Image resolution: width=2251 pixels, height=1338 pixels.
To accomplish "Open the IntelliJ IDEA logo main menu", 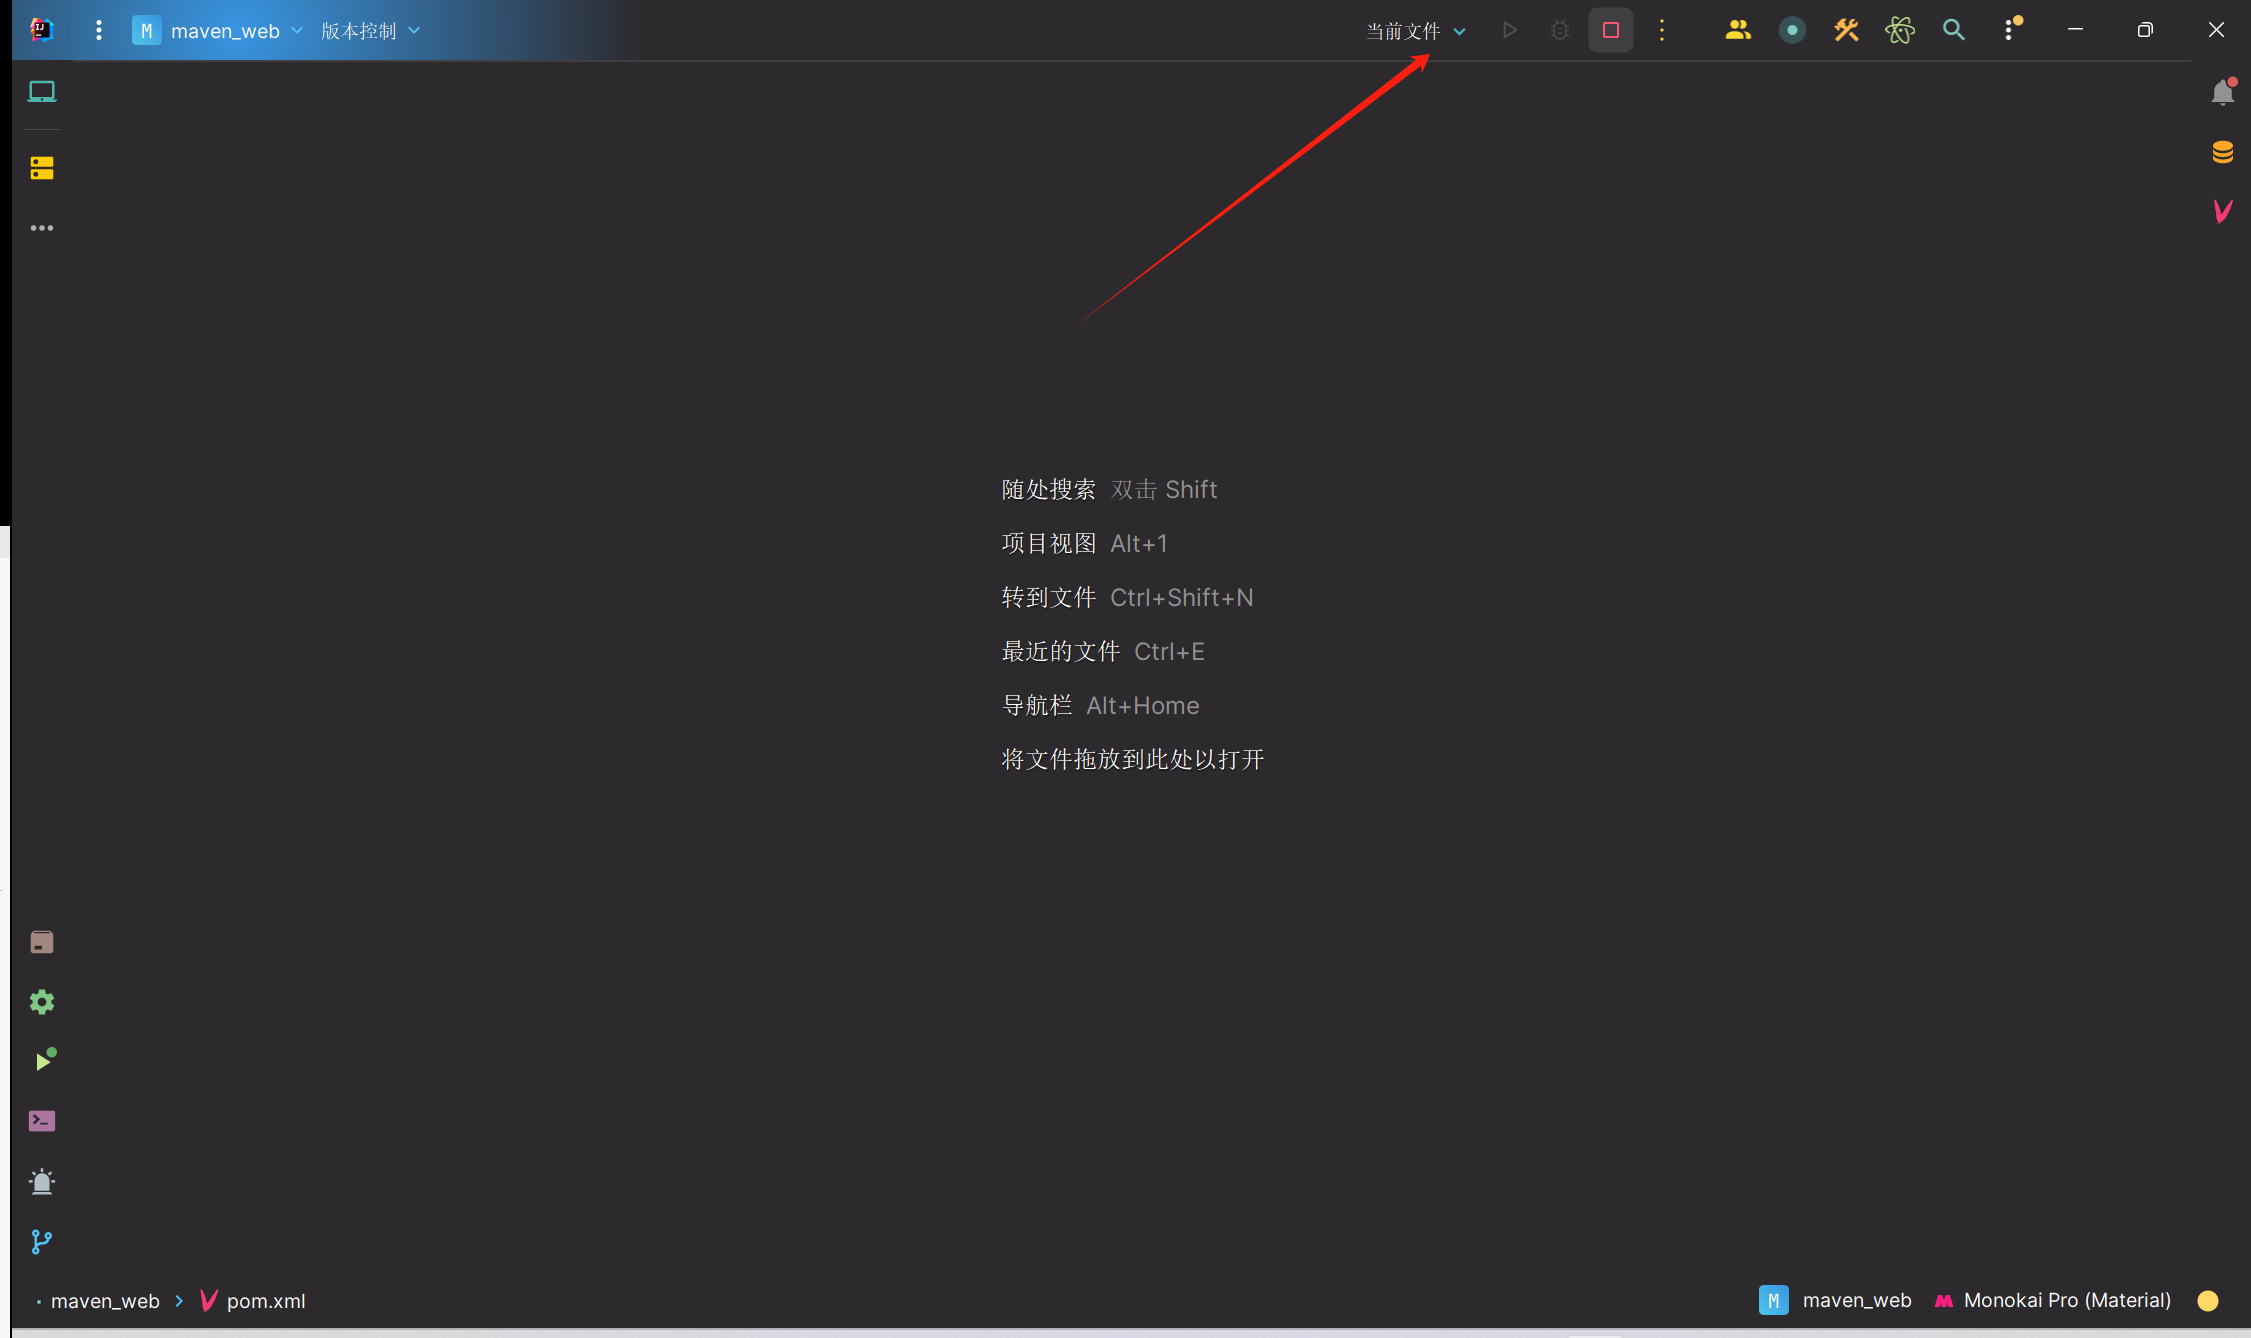I will tap(42, 30).
